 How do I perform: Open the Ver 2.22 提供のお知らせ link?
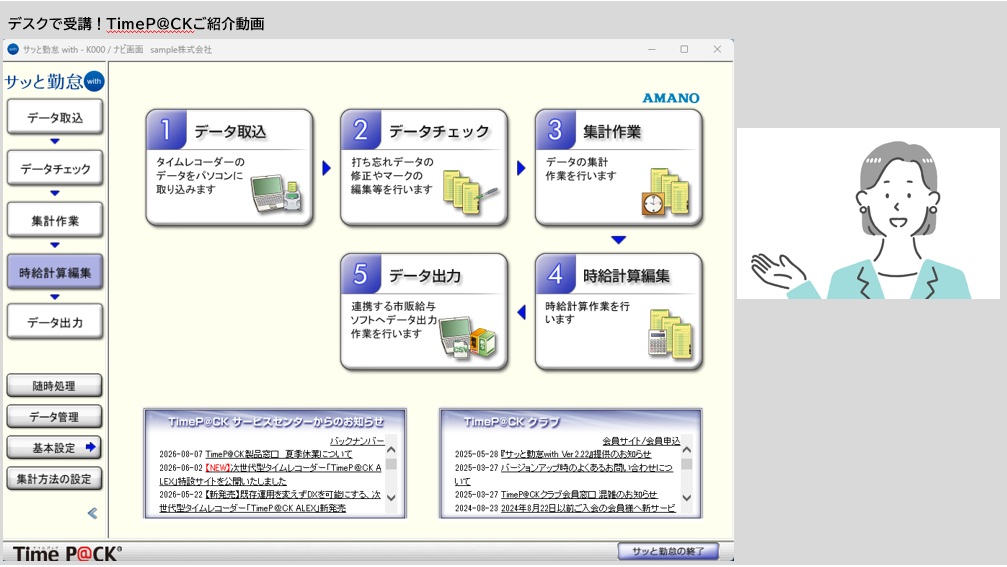click(x=575, y=454)
